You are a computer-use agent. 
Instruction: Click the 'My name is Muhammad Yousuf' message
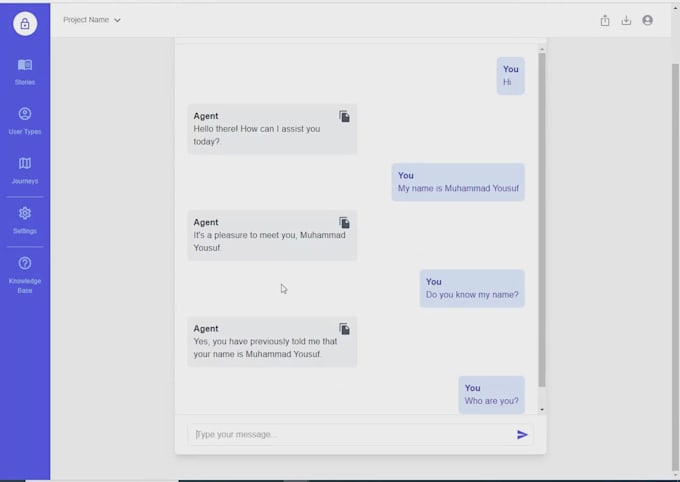pos(458,182)
